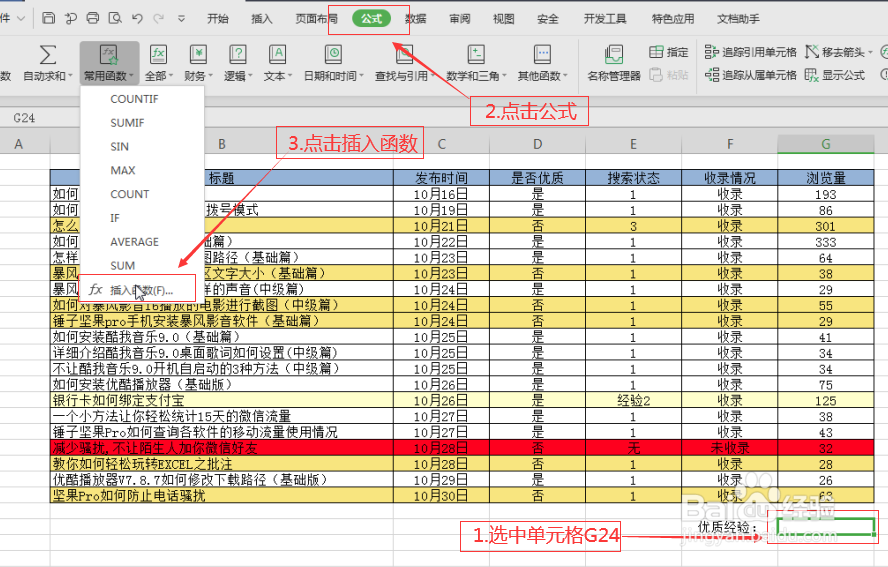This screenshot has width=888, height=567.
Task: Click the 优质经验： label cell
Action: click(728, 527)
